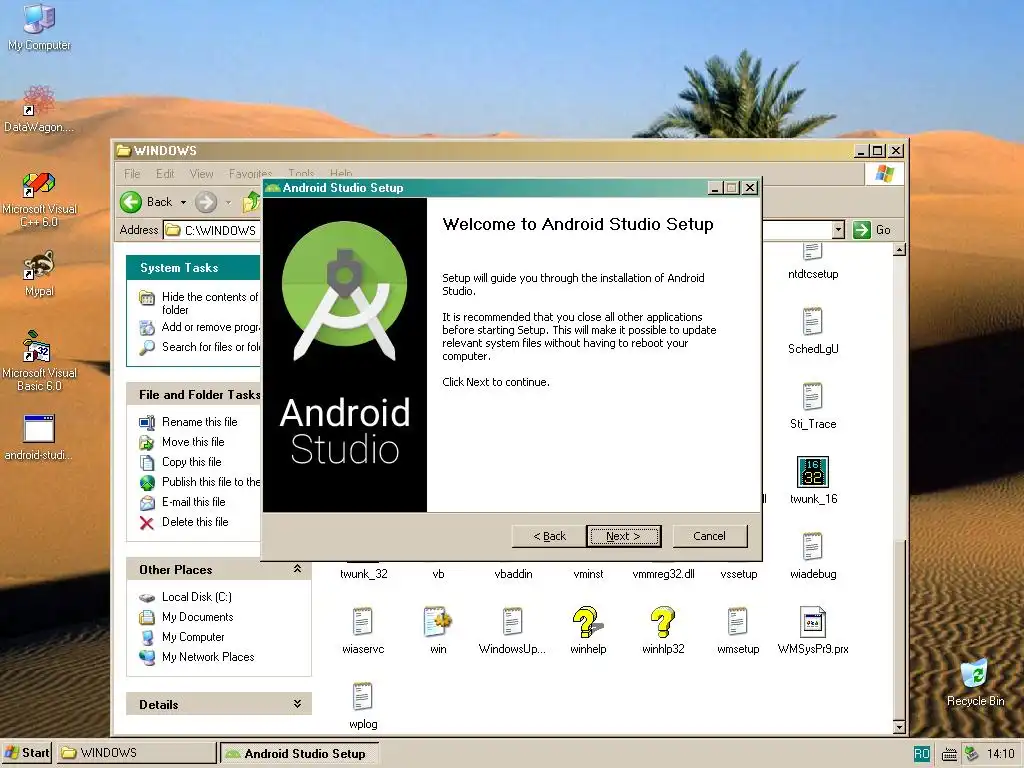
Task: Open the Start menu
Action: coord(27,753)
